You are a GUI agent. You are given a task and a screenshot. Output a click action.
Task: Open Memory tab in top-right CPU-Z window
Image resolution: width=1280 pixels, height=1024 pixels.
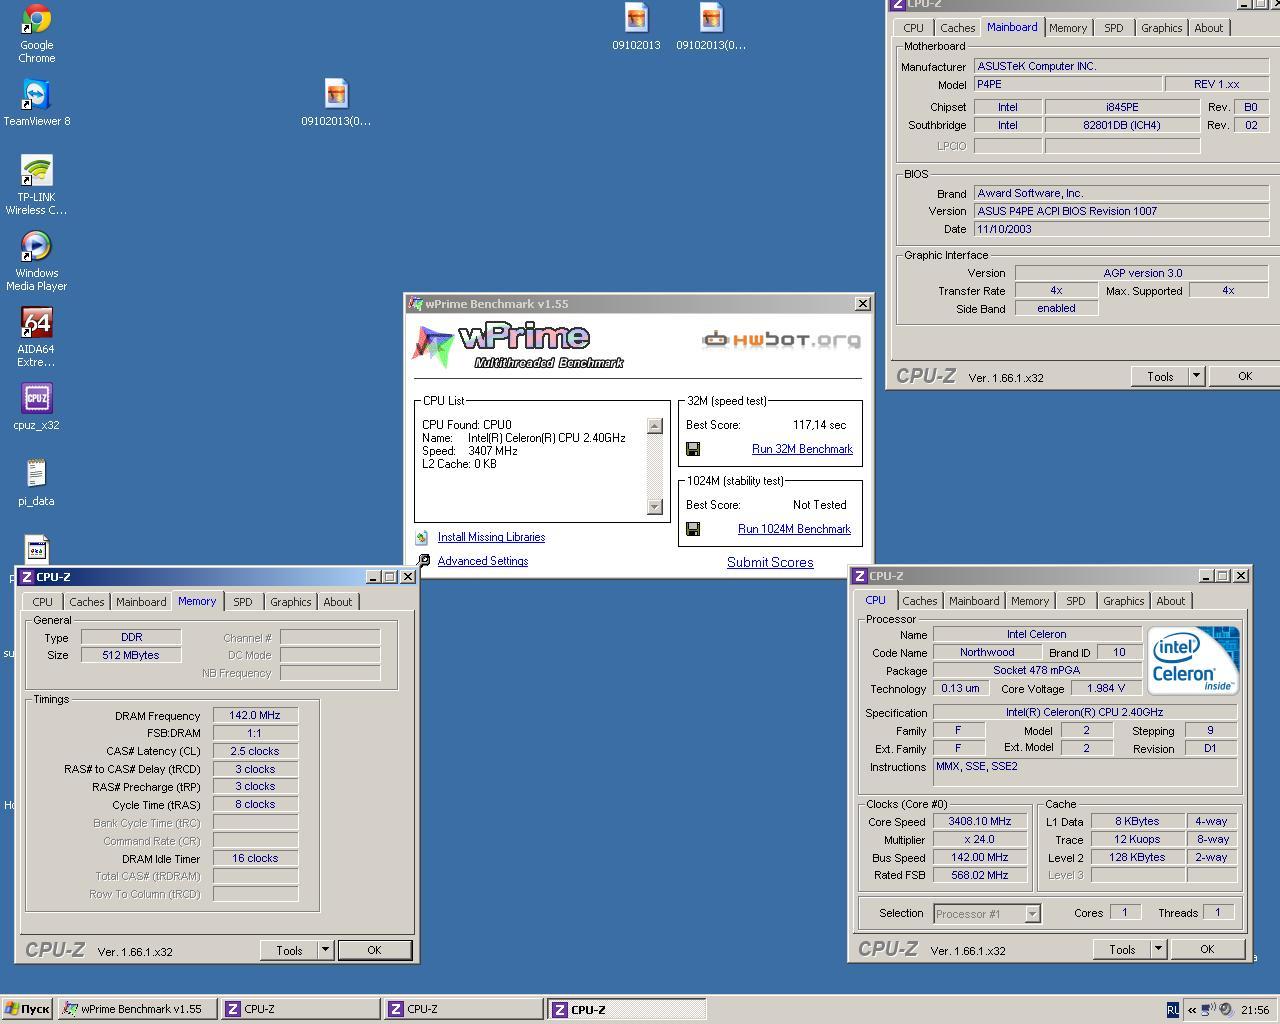(x=1068, y=28)
